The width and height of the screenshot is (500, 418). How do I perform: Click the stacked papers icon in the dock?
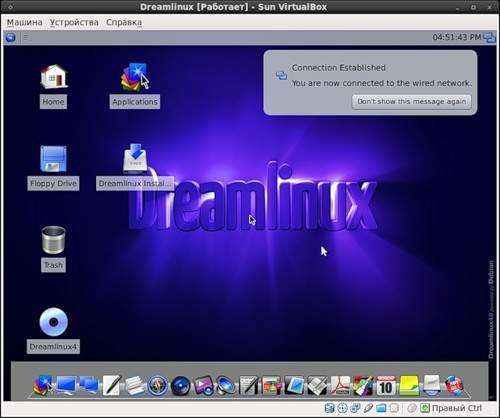click(x=135, y=386)
